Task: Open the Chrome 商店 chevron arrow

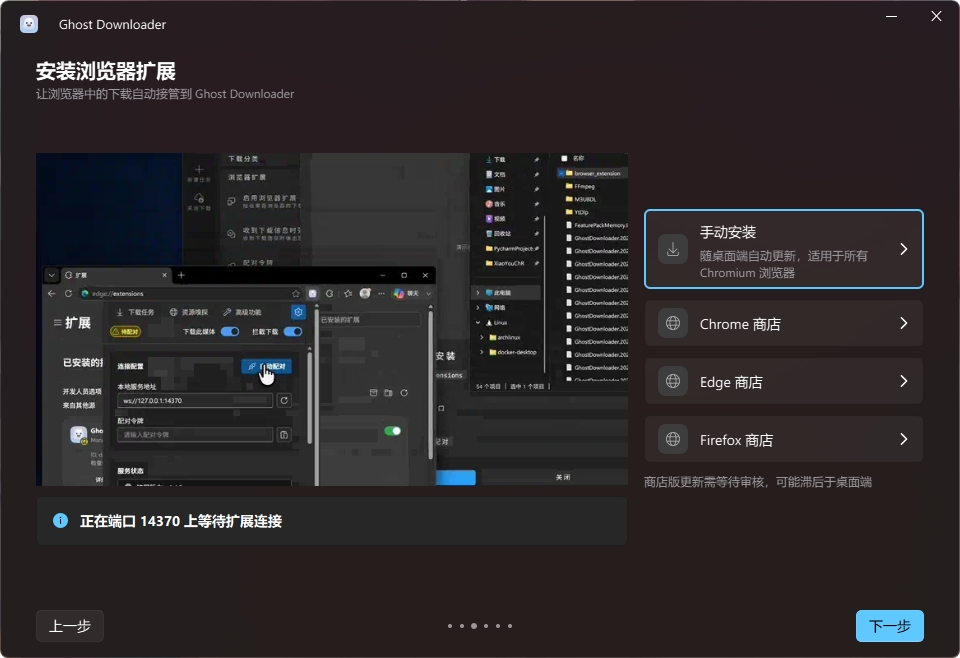Action: 904,323
